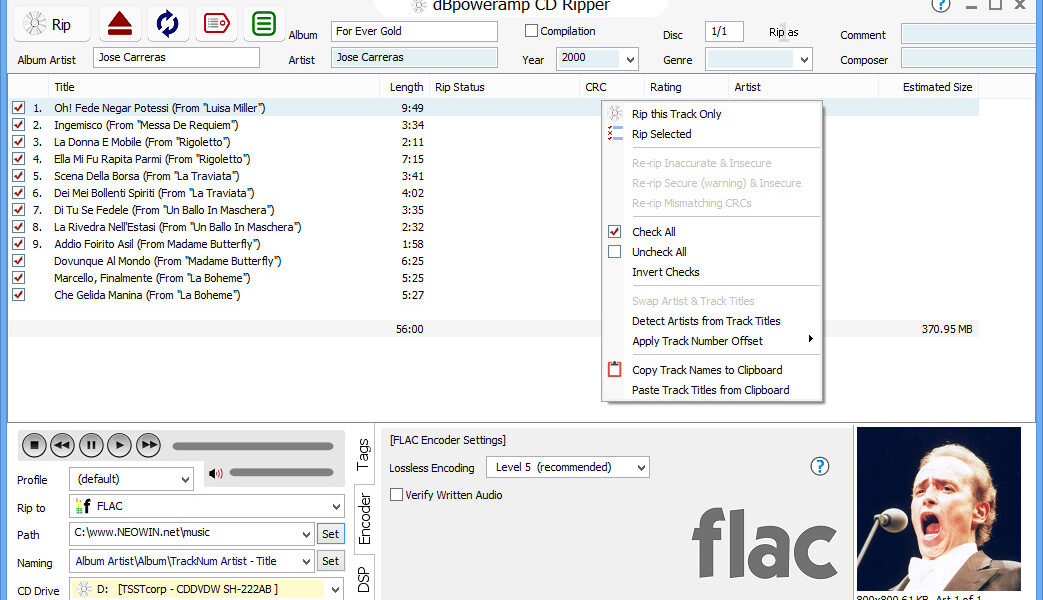Adjust the volume slider
The height and width of the screenshot is (600, 1043).
tap(281, 472)
